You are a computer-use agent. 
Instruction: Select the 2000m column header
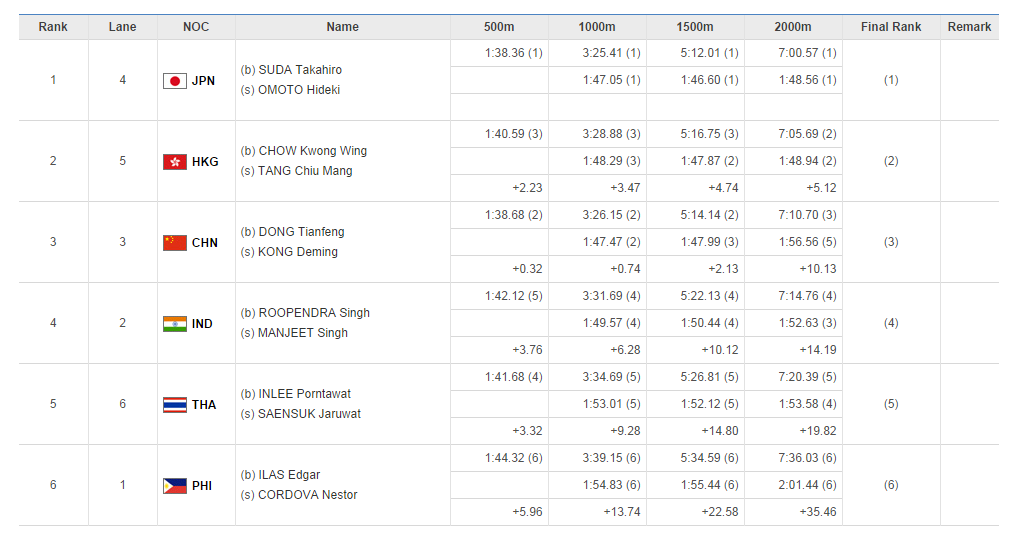tap(793, 27)
